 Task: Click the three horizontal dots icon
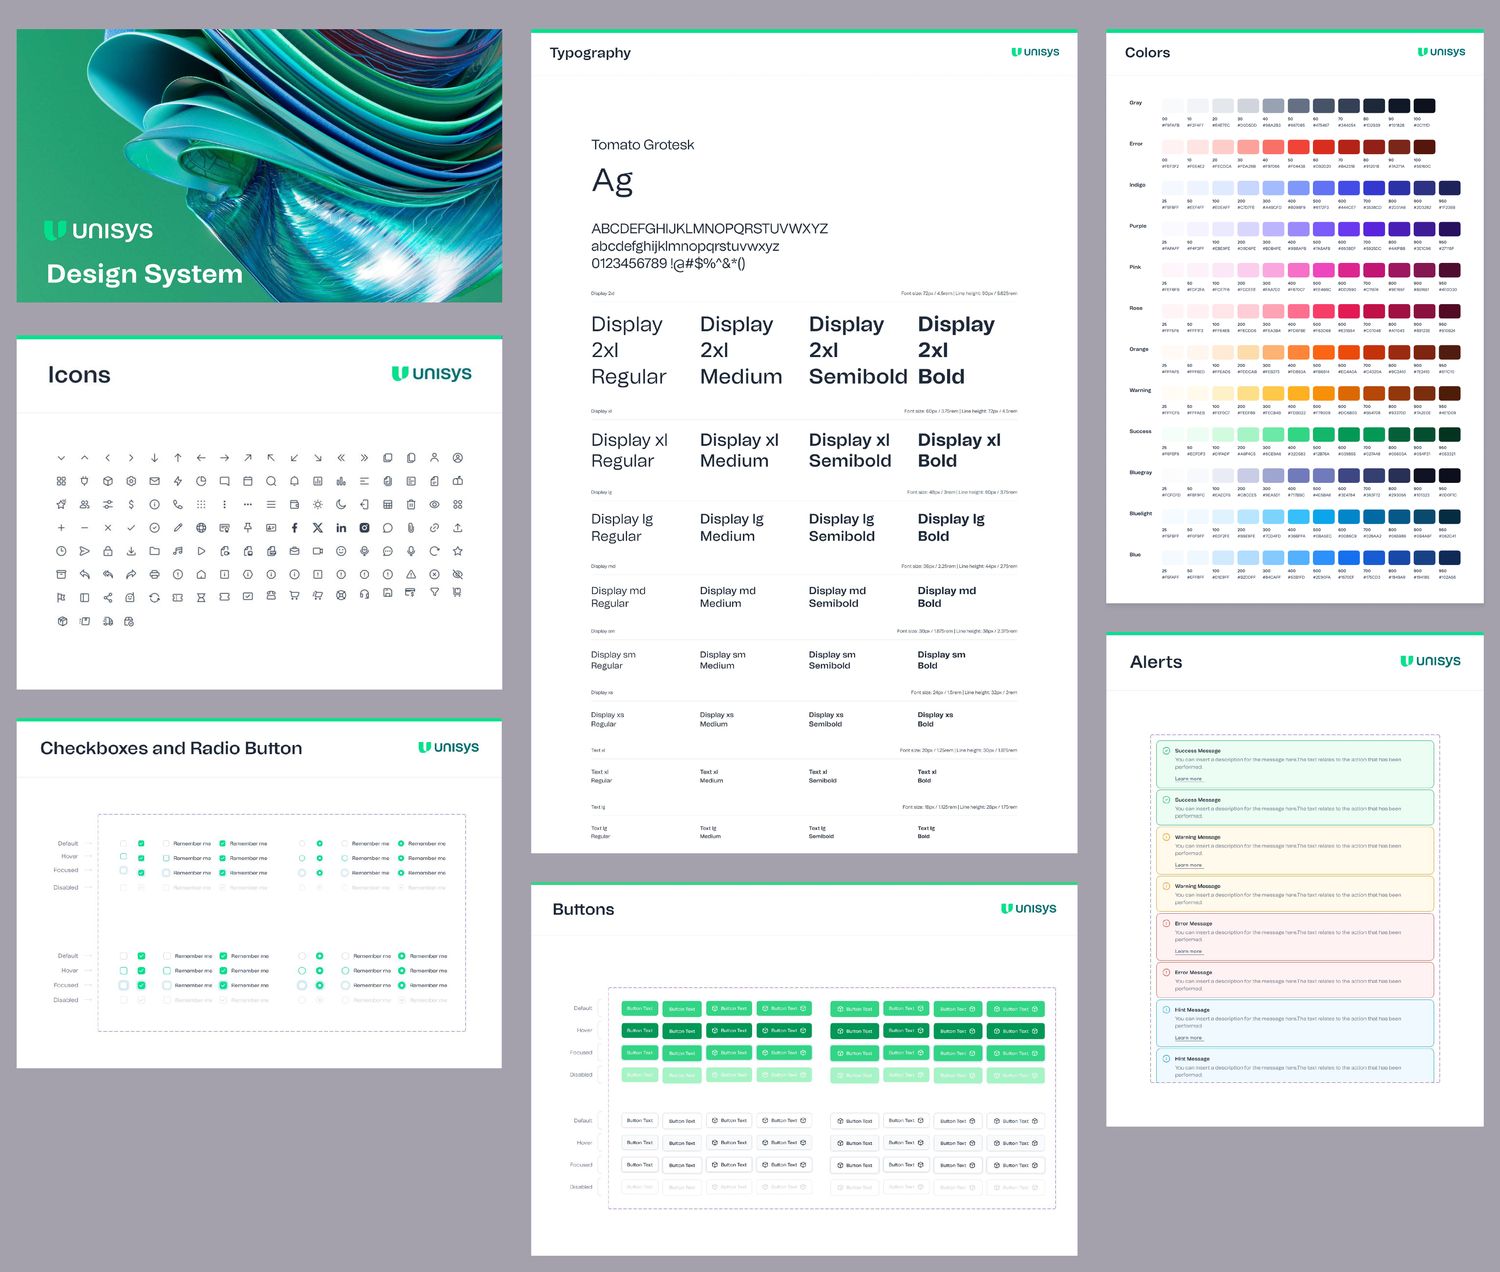point(248,504)
